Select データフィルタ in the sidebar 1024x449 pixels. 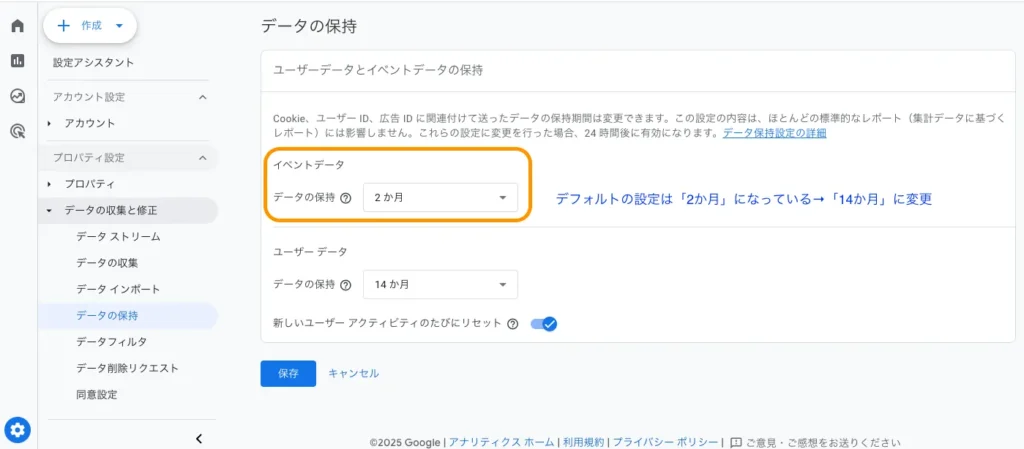(111, 342)
